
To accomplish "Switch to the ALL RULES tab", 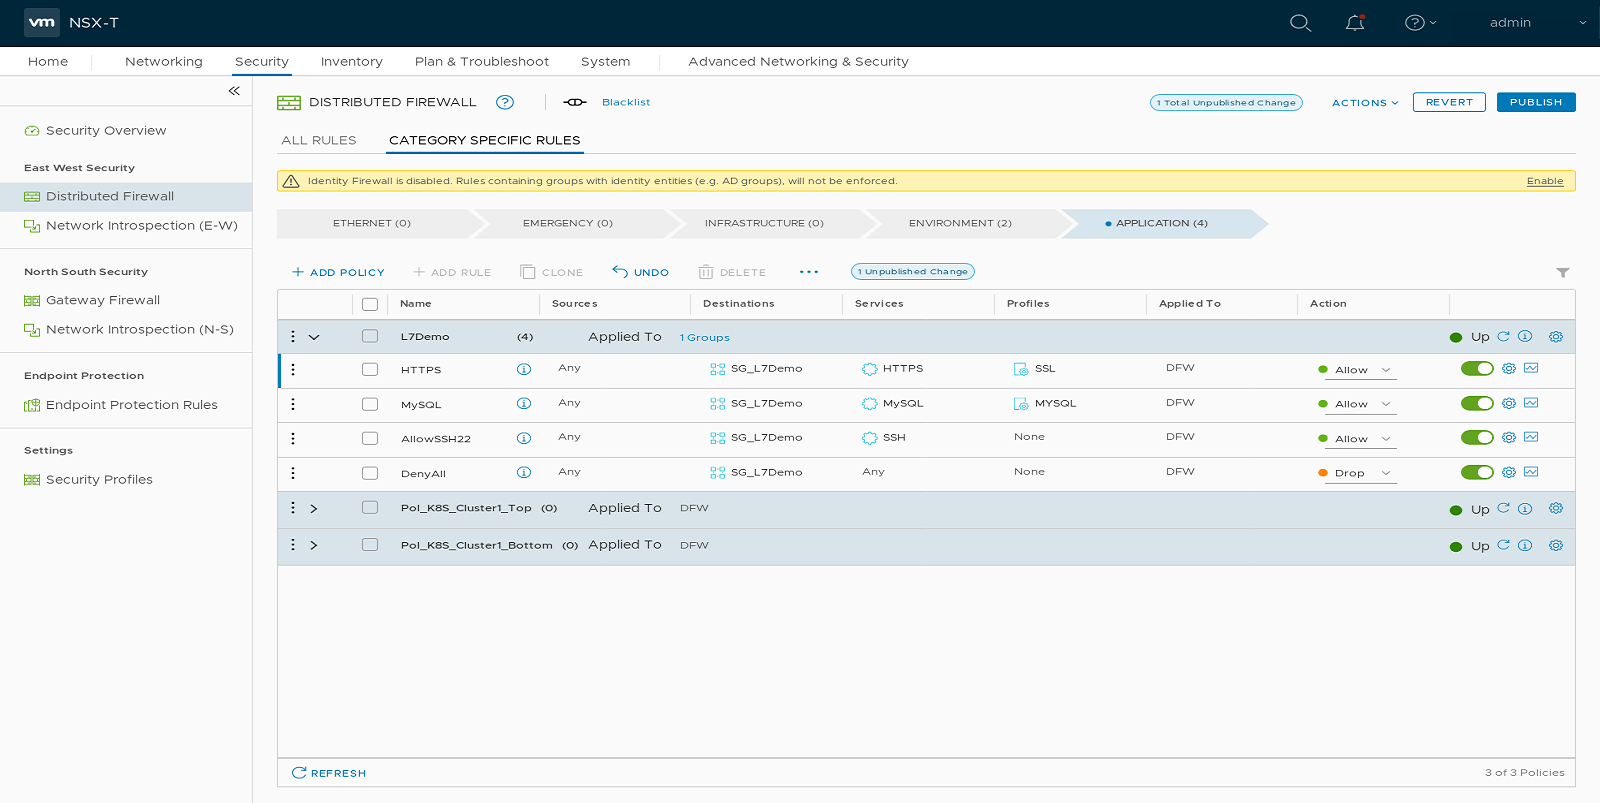I will click(319, 140).
